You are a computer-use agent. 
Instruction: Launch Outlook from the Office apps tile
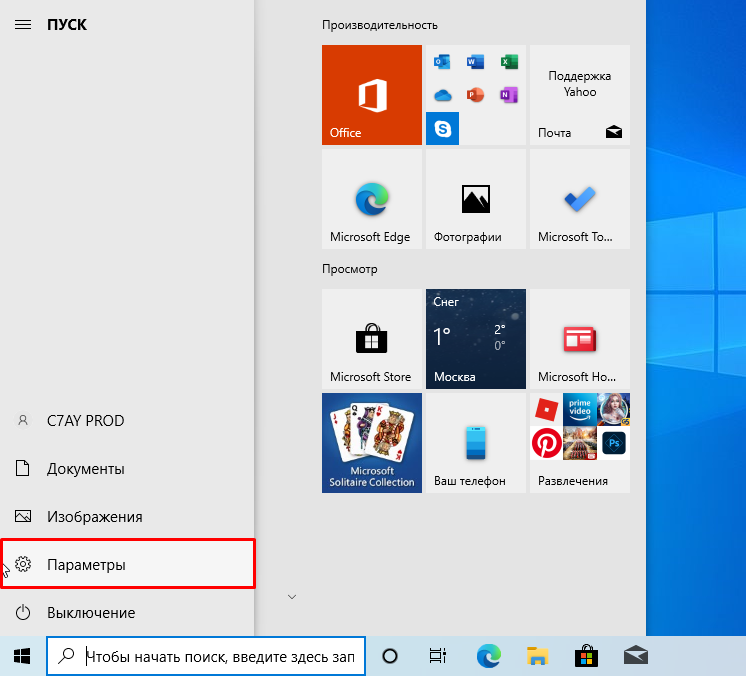[442, 62]
